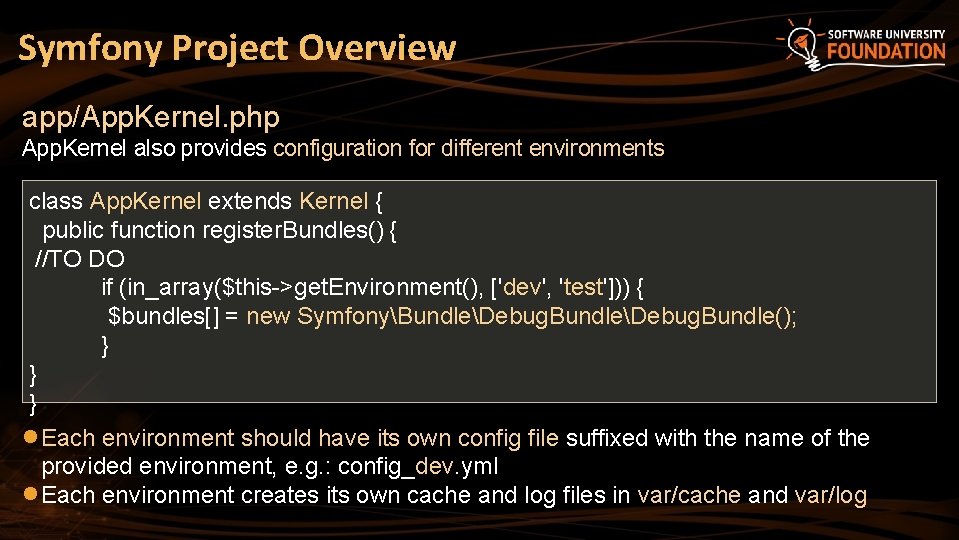Image resolution: width=959 pixels, height=540 pixels.
Task: Click 'var/log' highlighted path text
Action: 831,495
